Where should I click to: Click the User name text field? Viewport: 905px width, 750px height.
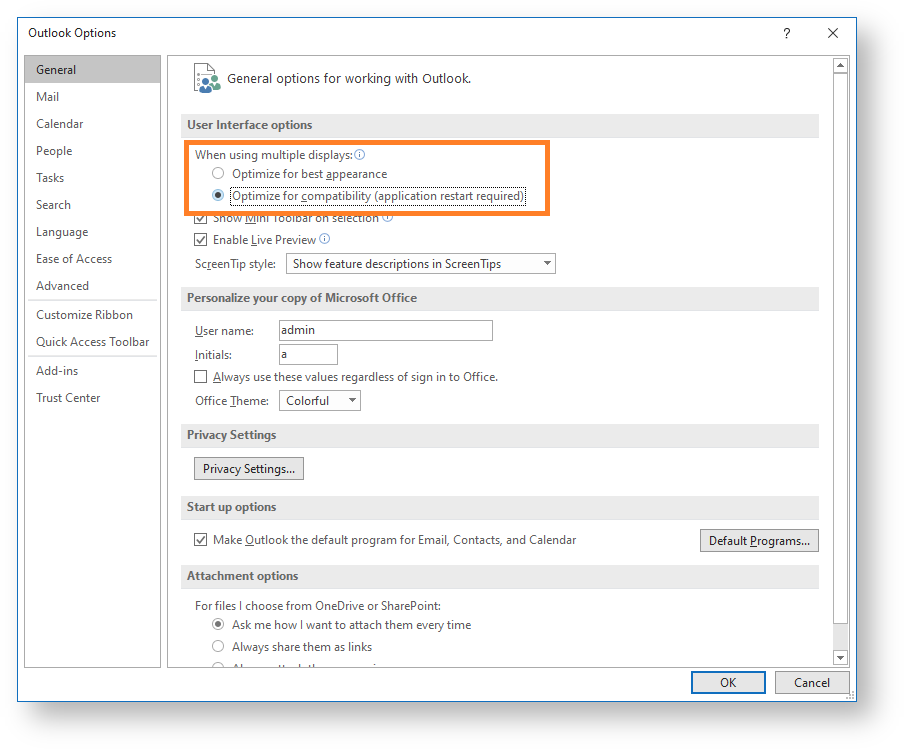click(385, 330)
